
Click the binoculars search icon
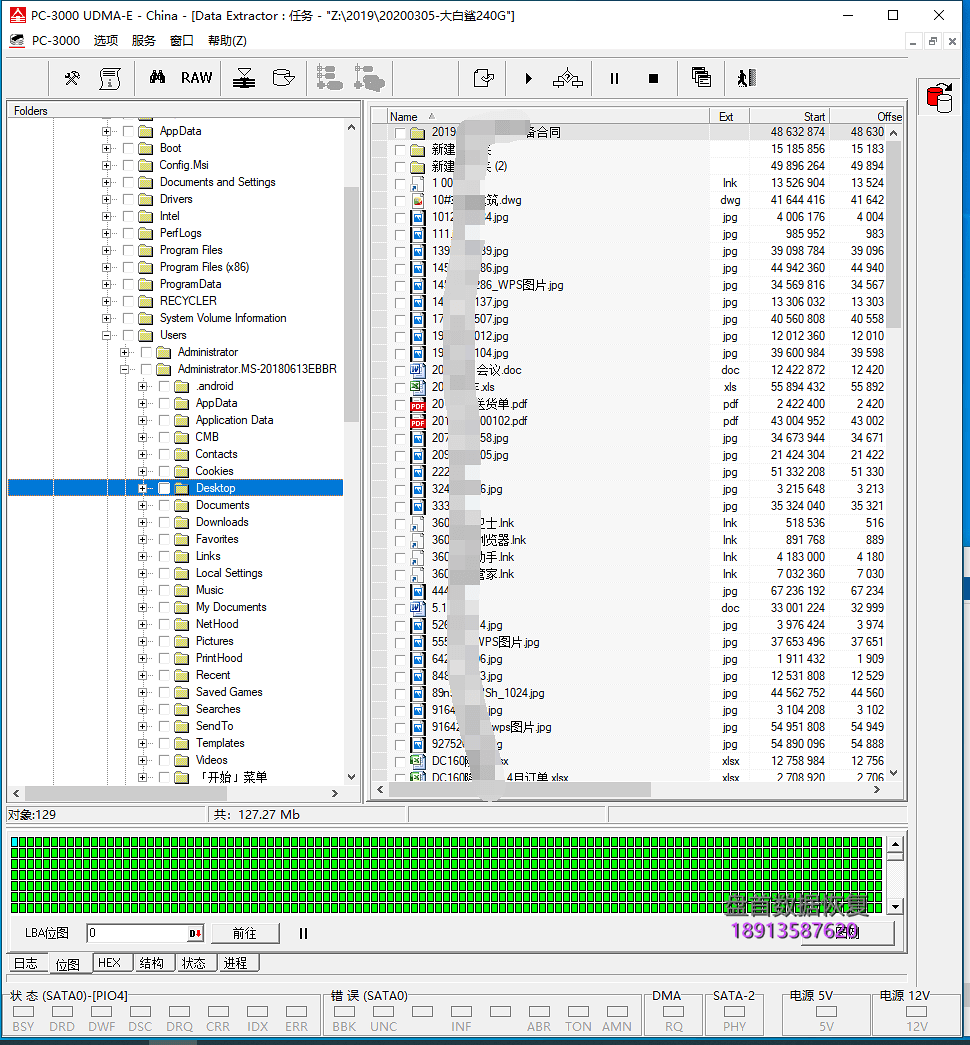157,77
